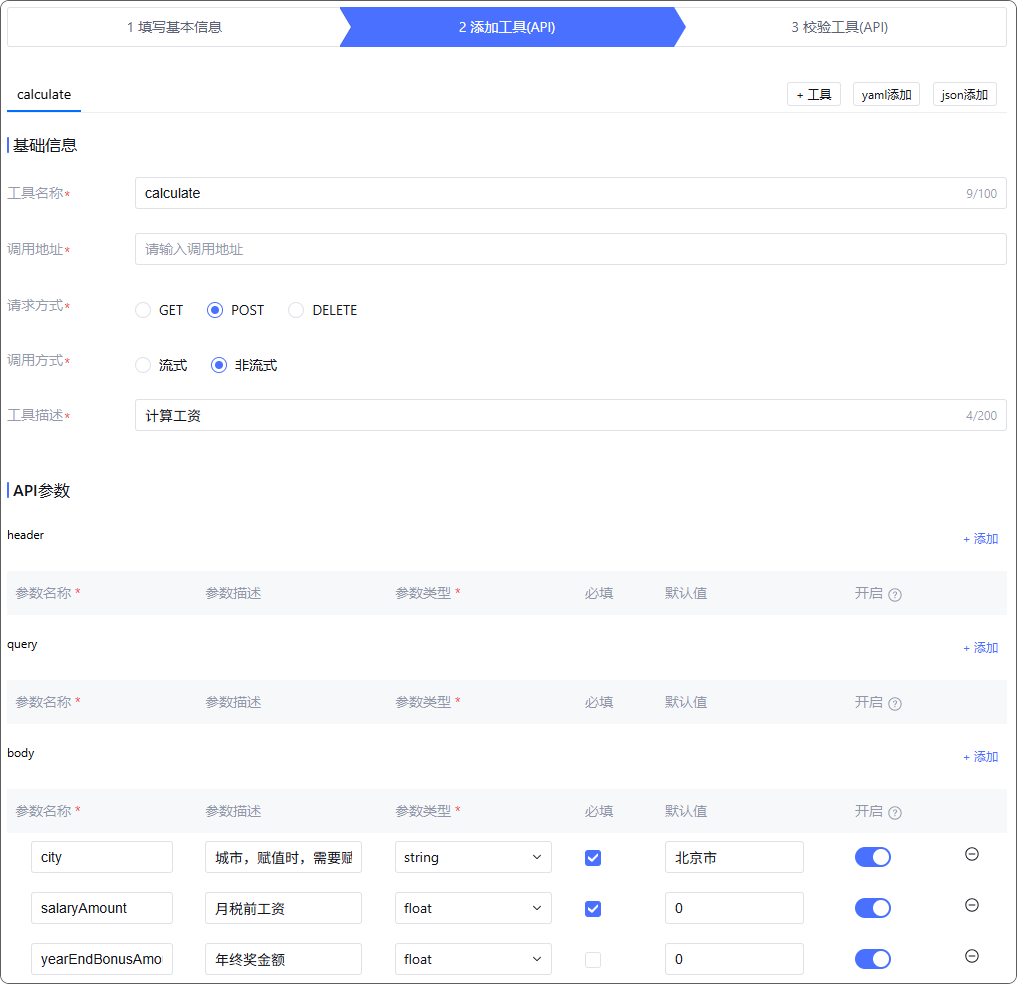The height and width of the screenshot is (984, 1017).
Task: Turn off yearEndBonusAmount enable switch
Action: coord(872,959)
